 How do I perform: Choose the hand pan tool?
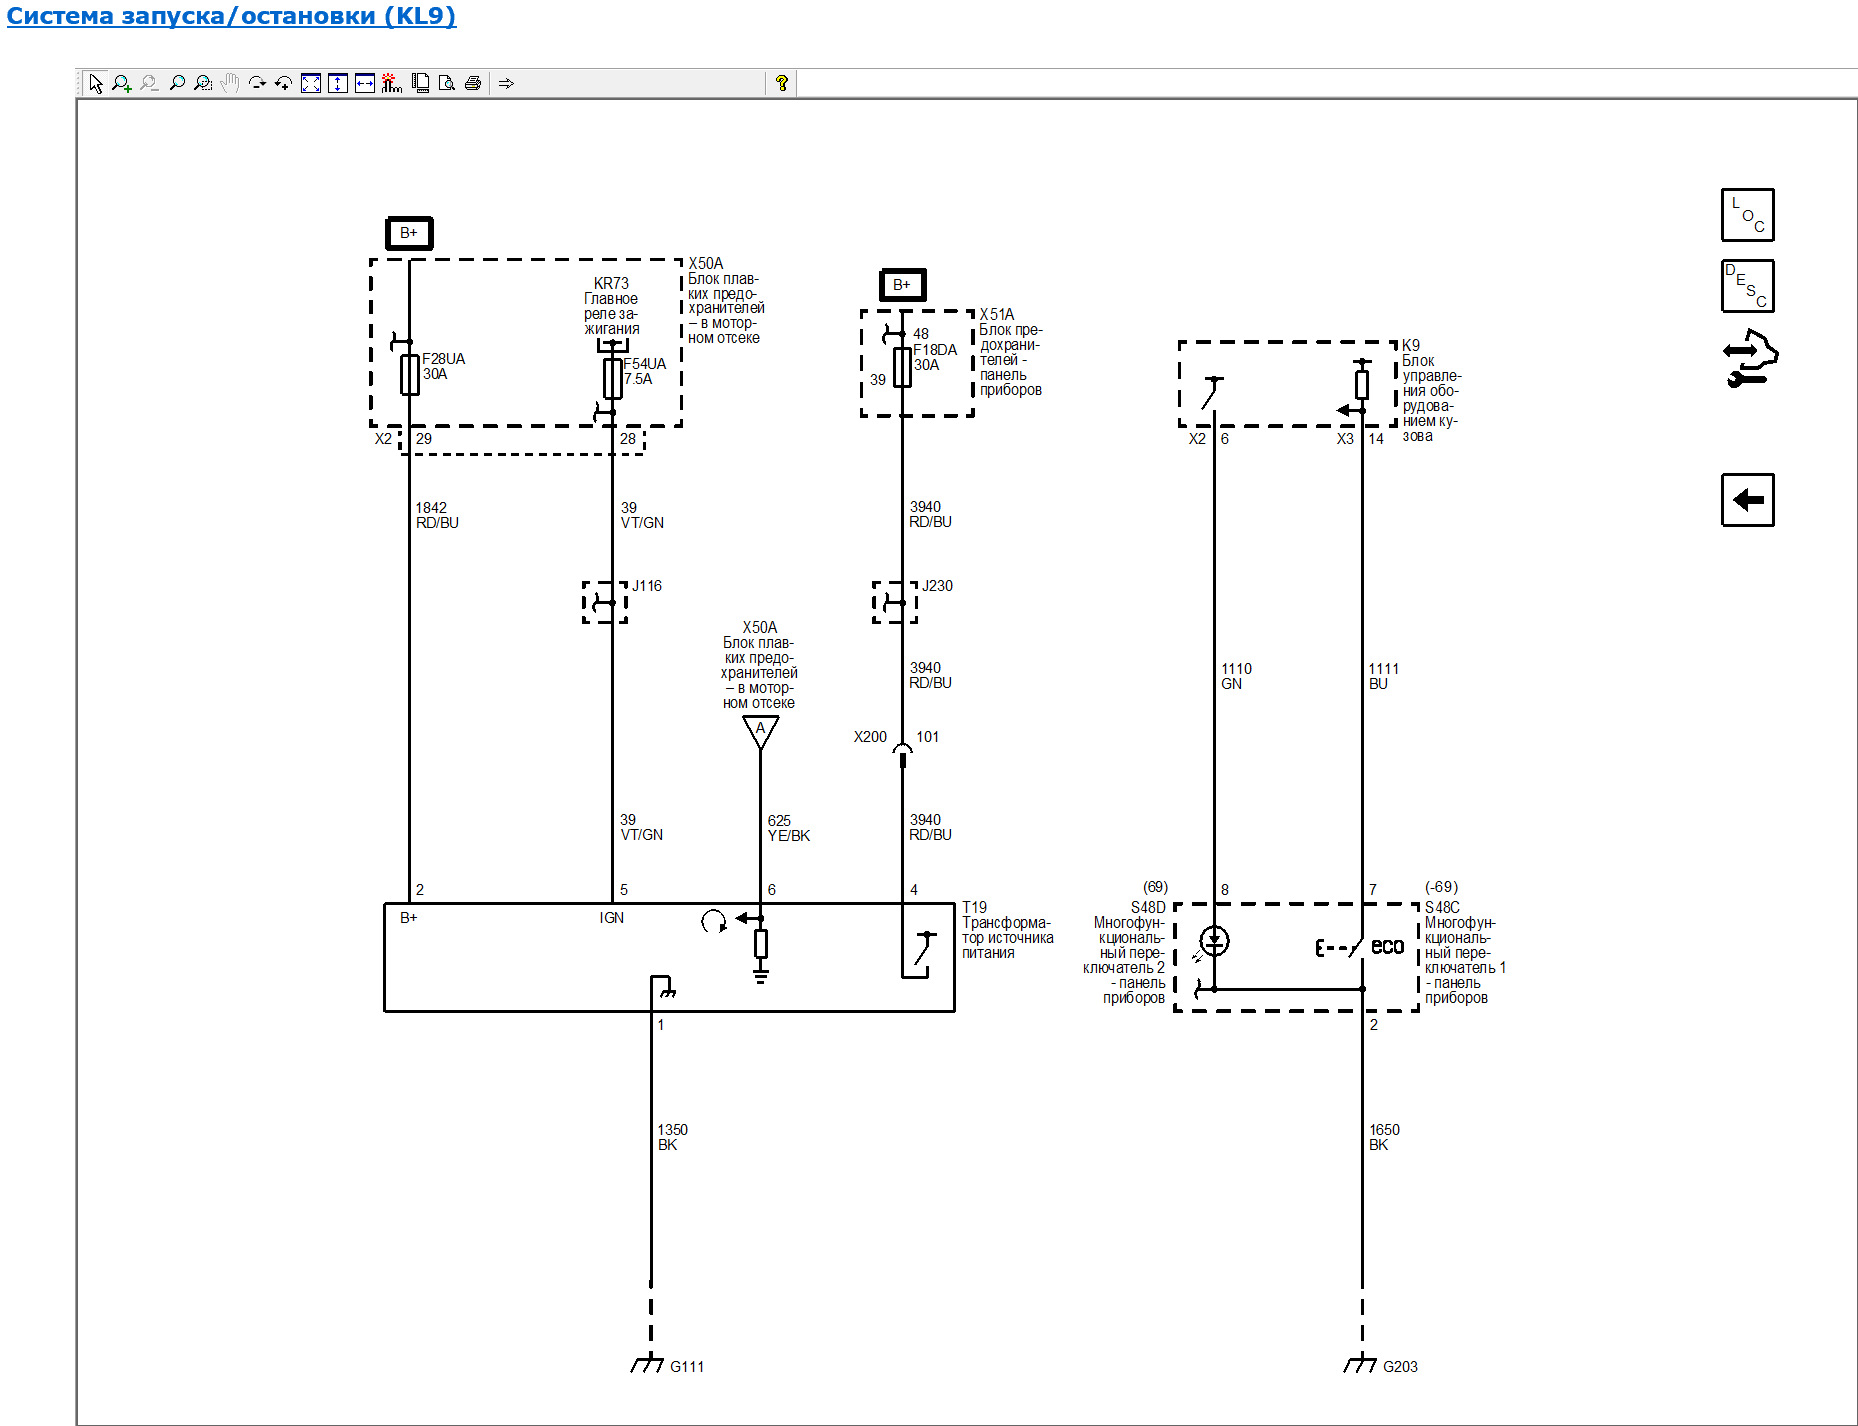(230, 84)
